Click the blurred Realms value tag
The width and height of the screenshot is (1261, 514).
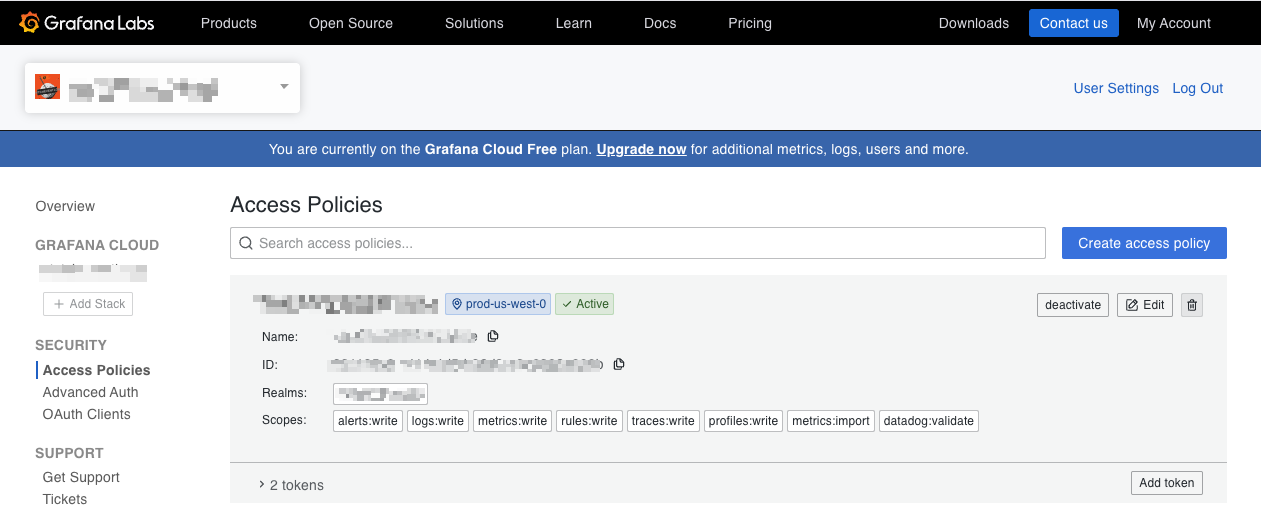coord(380,393)
